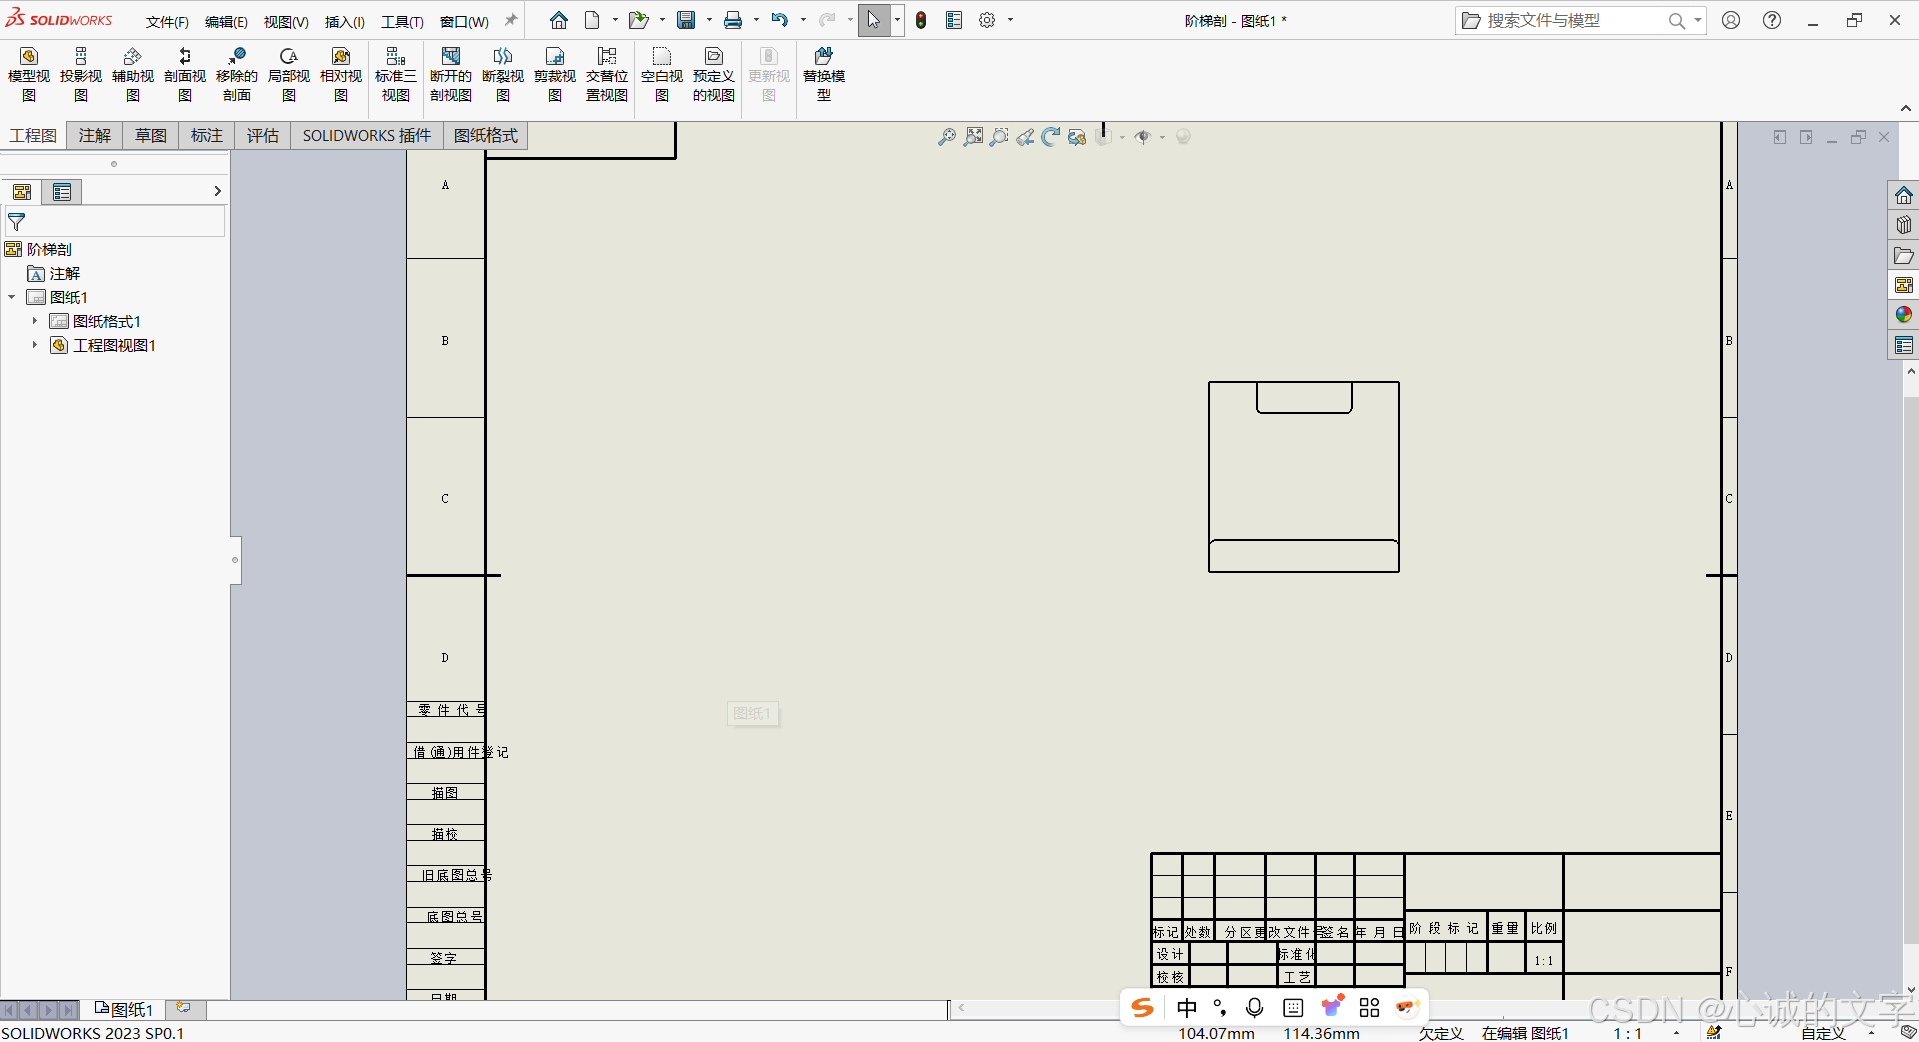The width and height of the screenshot is (1919, 1042).
Task: Open the Save dropdown arrow
Action: (x=709, y=20)
